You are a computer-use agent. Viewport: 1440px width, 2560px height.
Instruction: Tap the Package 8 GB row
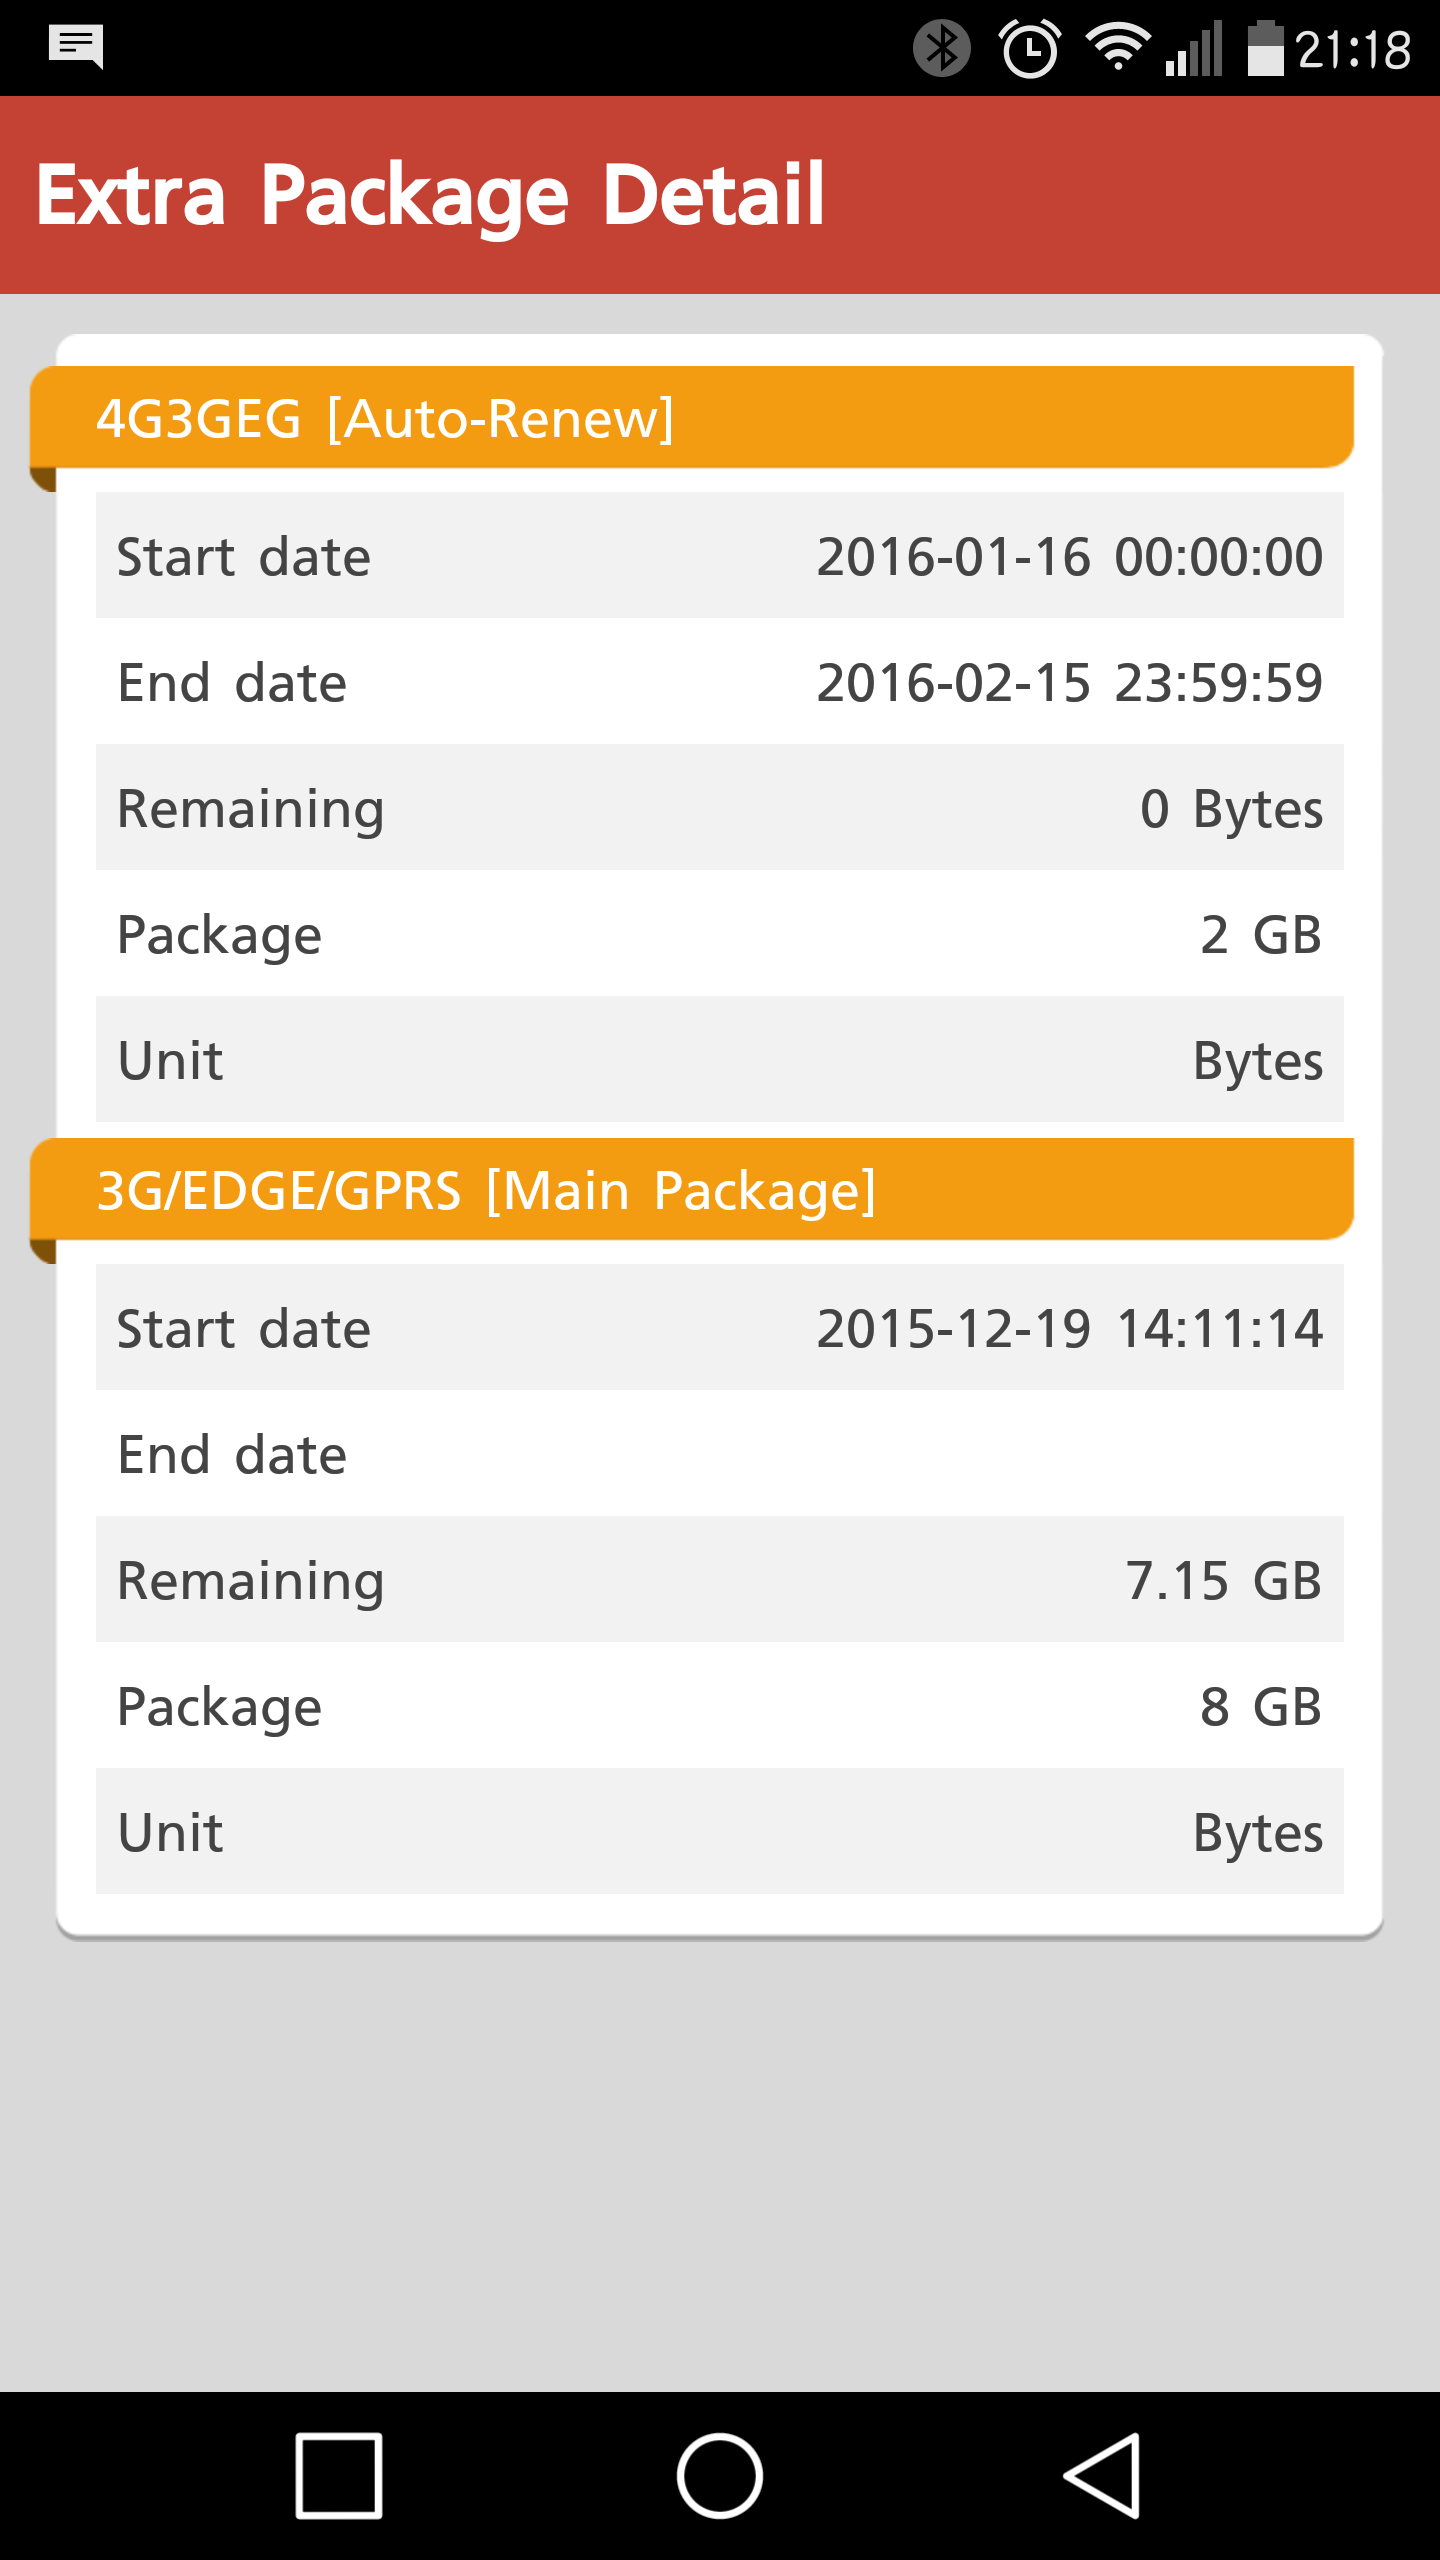pos(720,1706)
